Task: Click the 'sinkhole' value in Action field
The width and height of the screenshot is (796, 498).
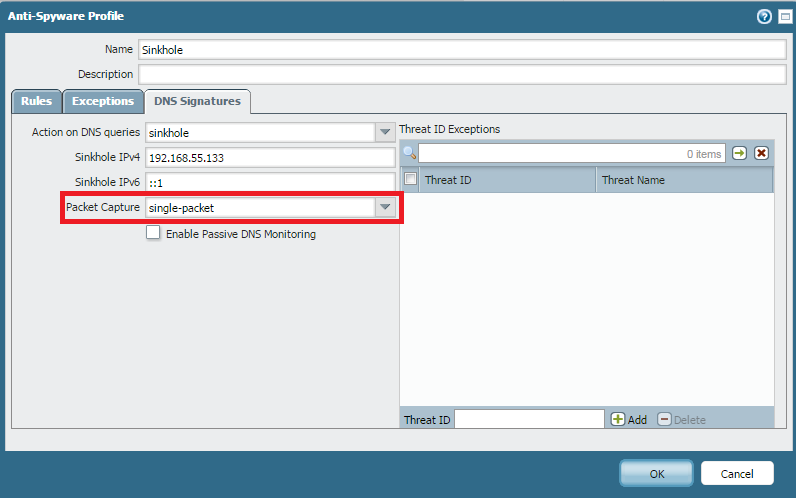Action: point(169,133)
